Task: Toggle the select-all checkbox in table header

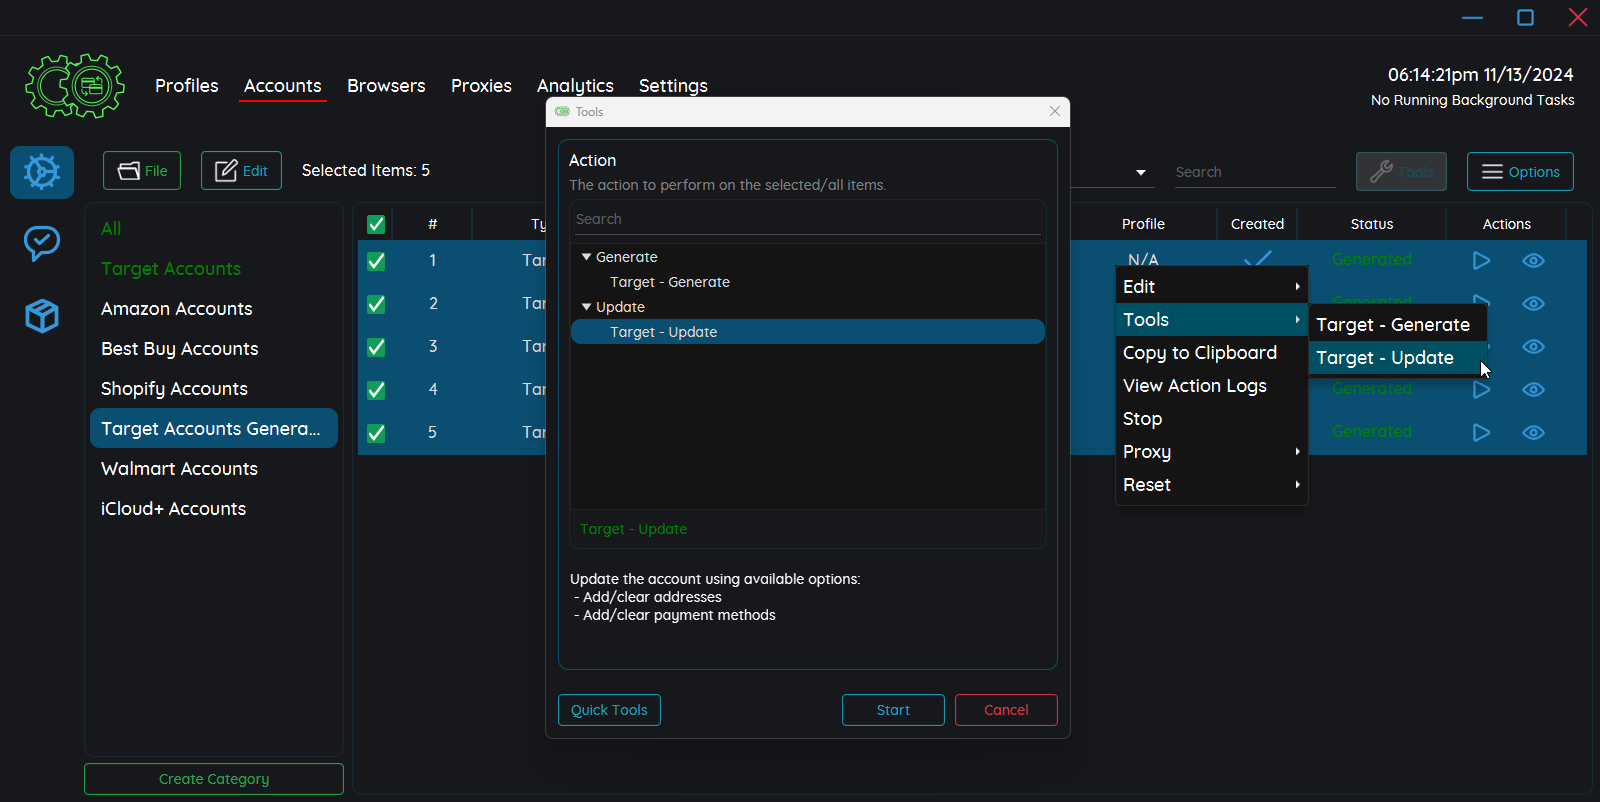Action: pos(376,224)
